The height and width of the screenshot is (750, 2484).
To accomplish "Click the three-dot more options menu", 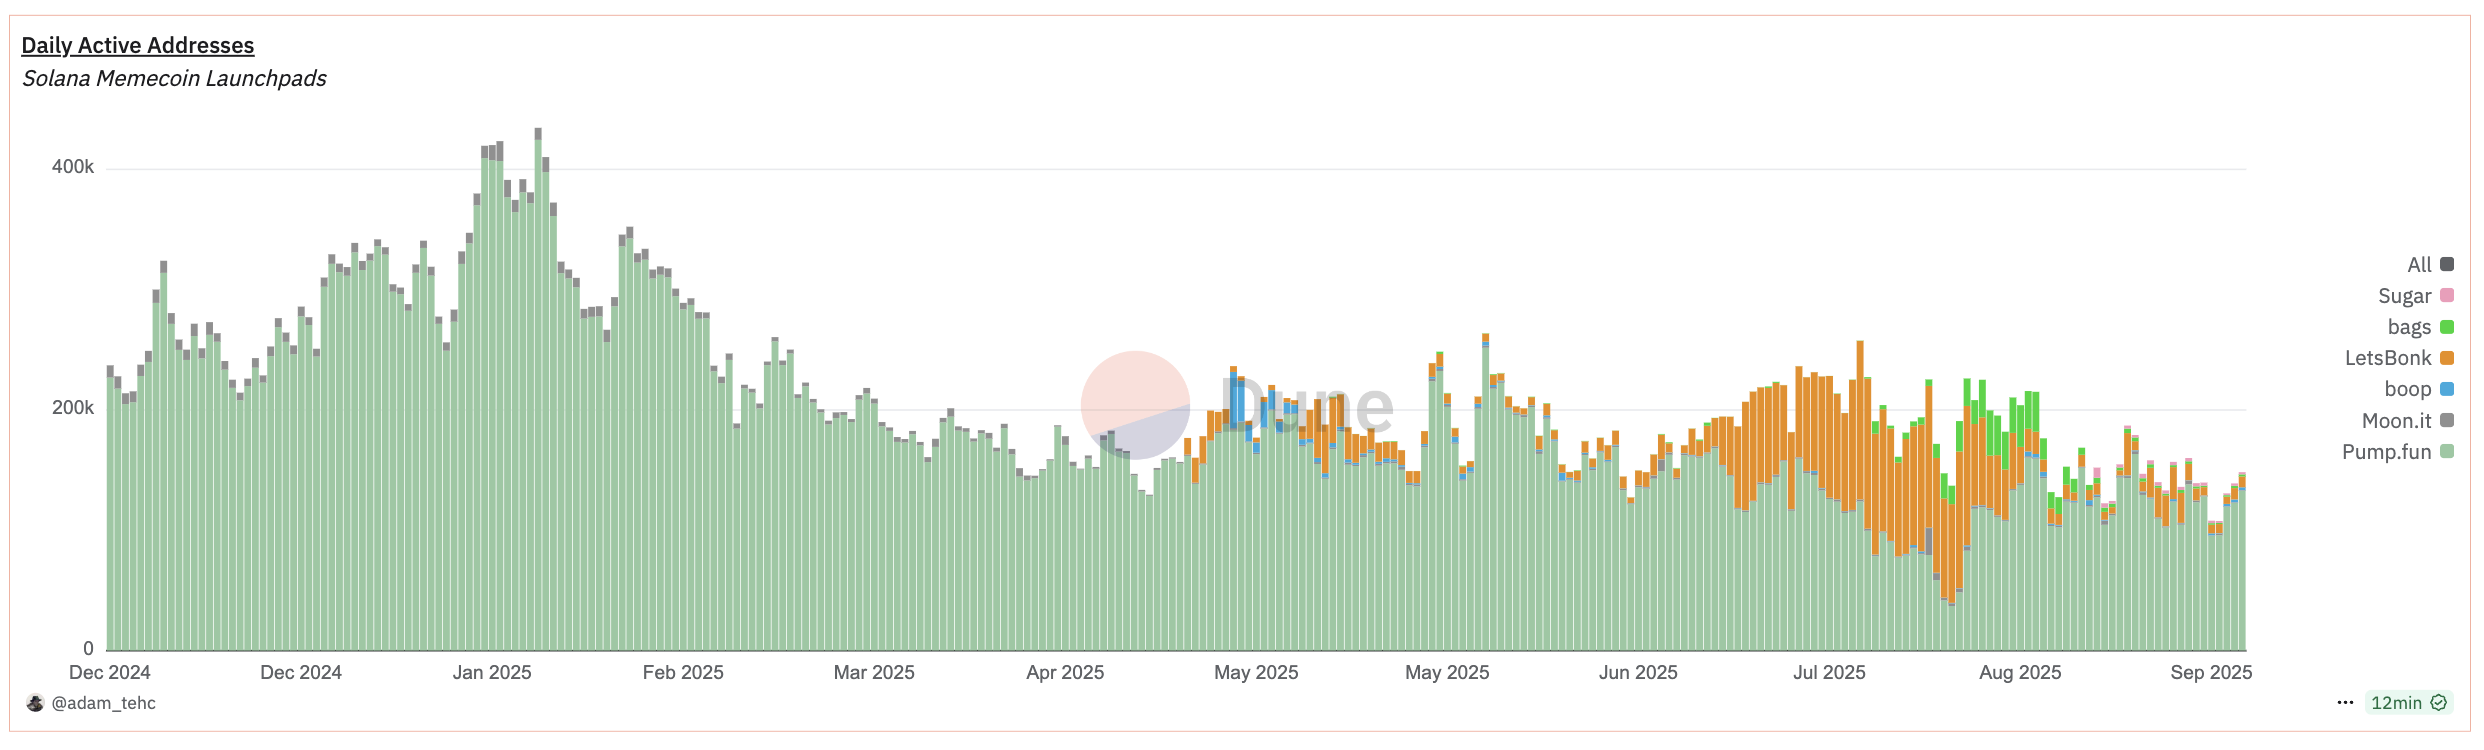I will click(2345, 703).
